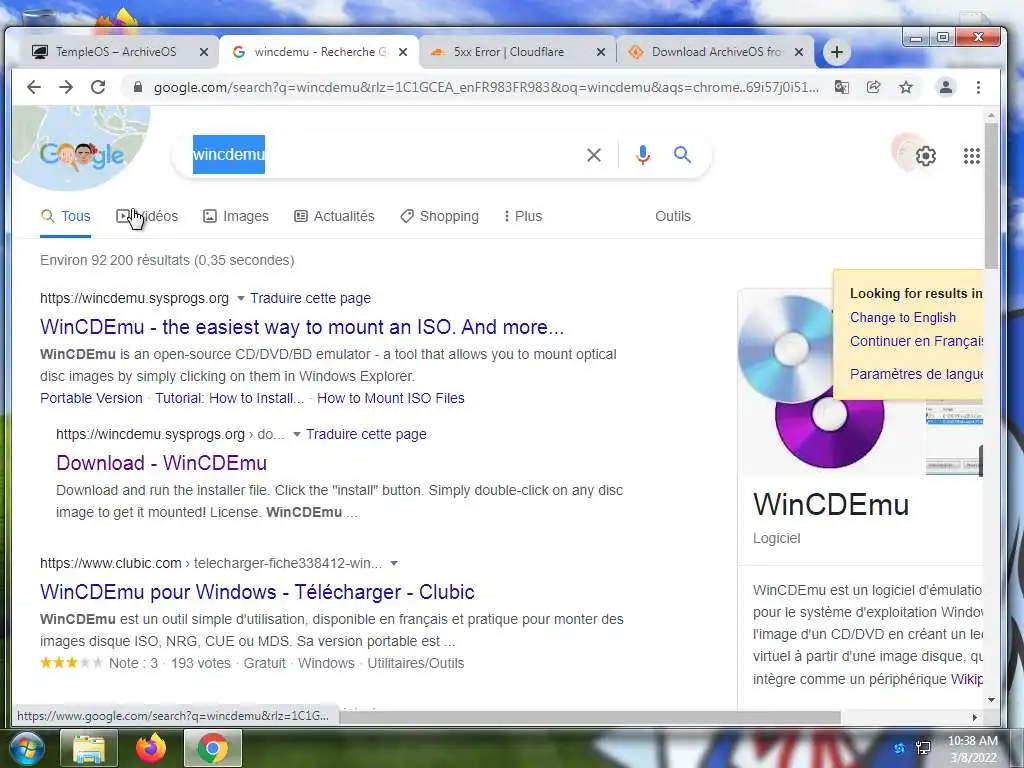Viewport: 1024px width, 768px height.
Task: Click the horizontal scrollbar right arrow
Action: [x=974, y=717]
